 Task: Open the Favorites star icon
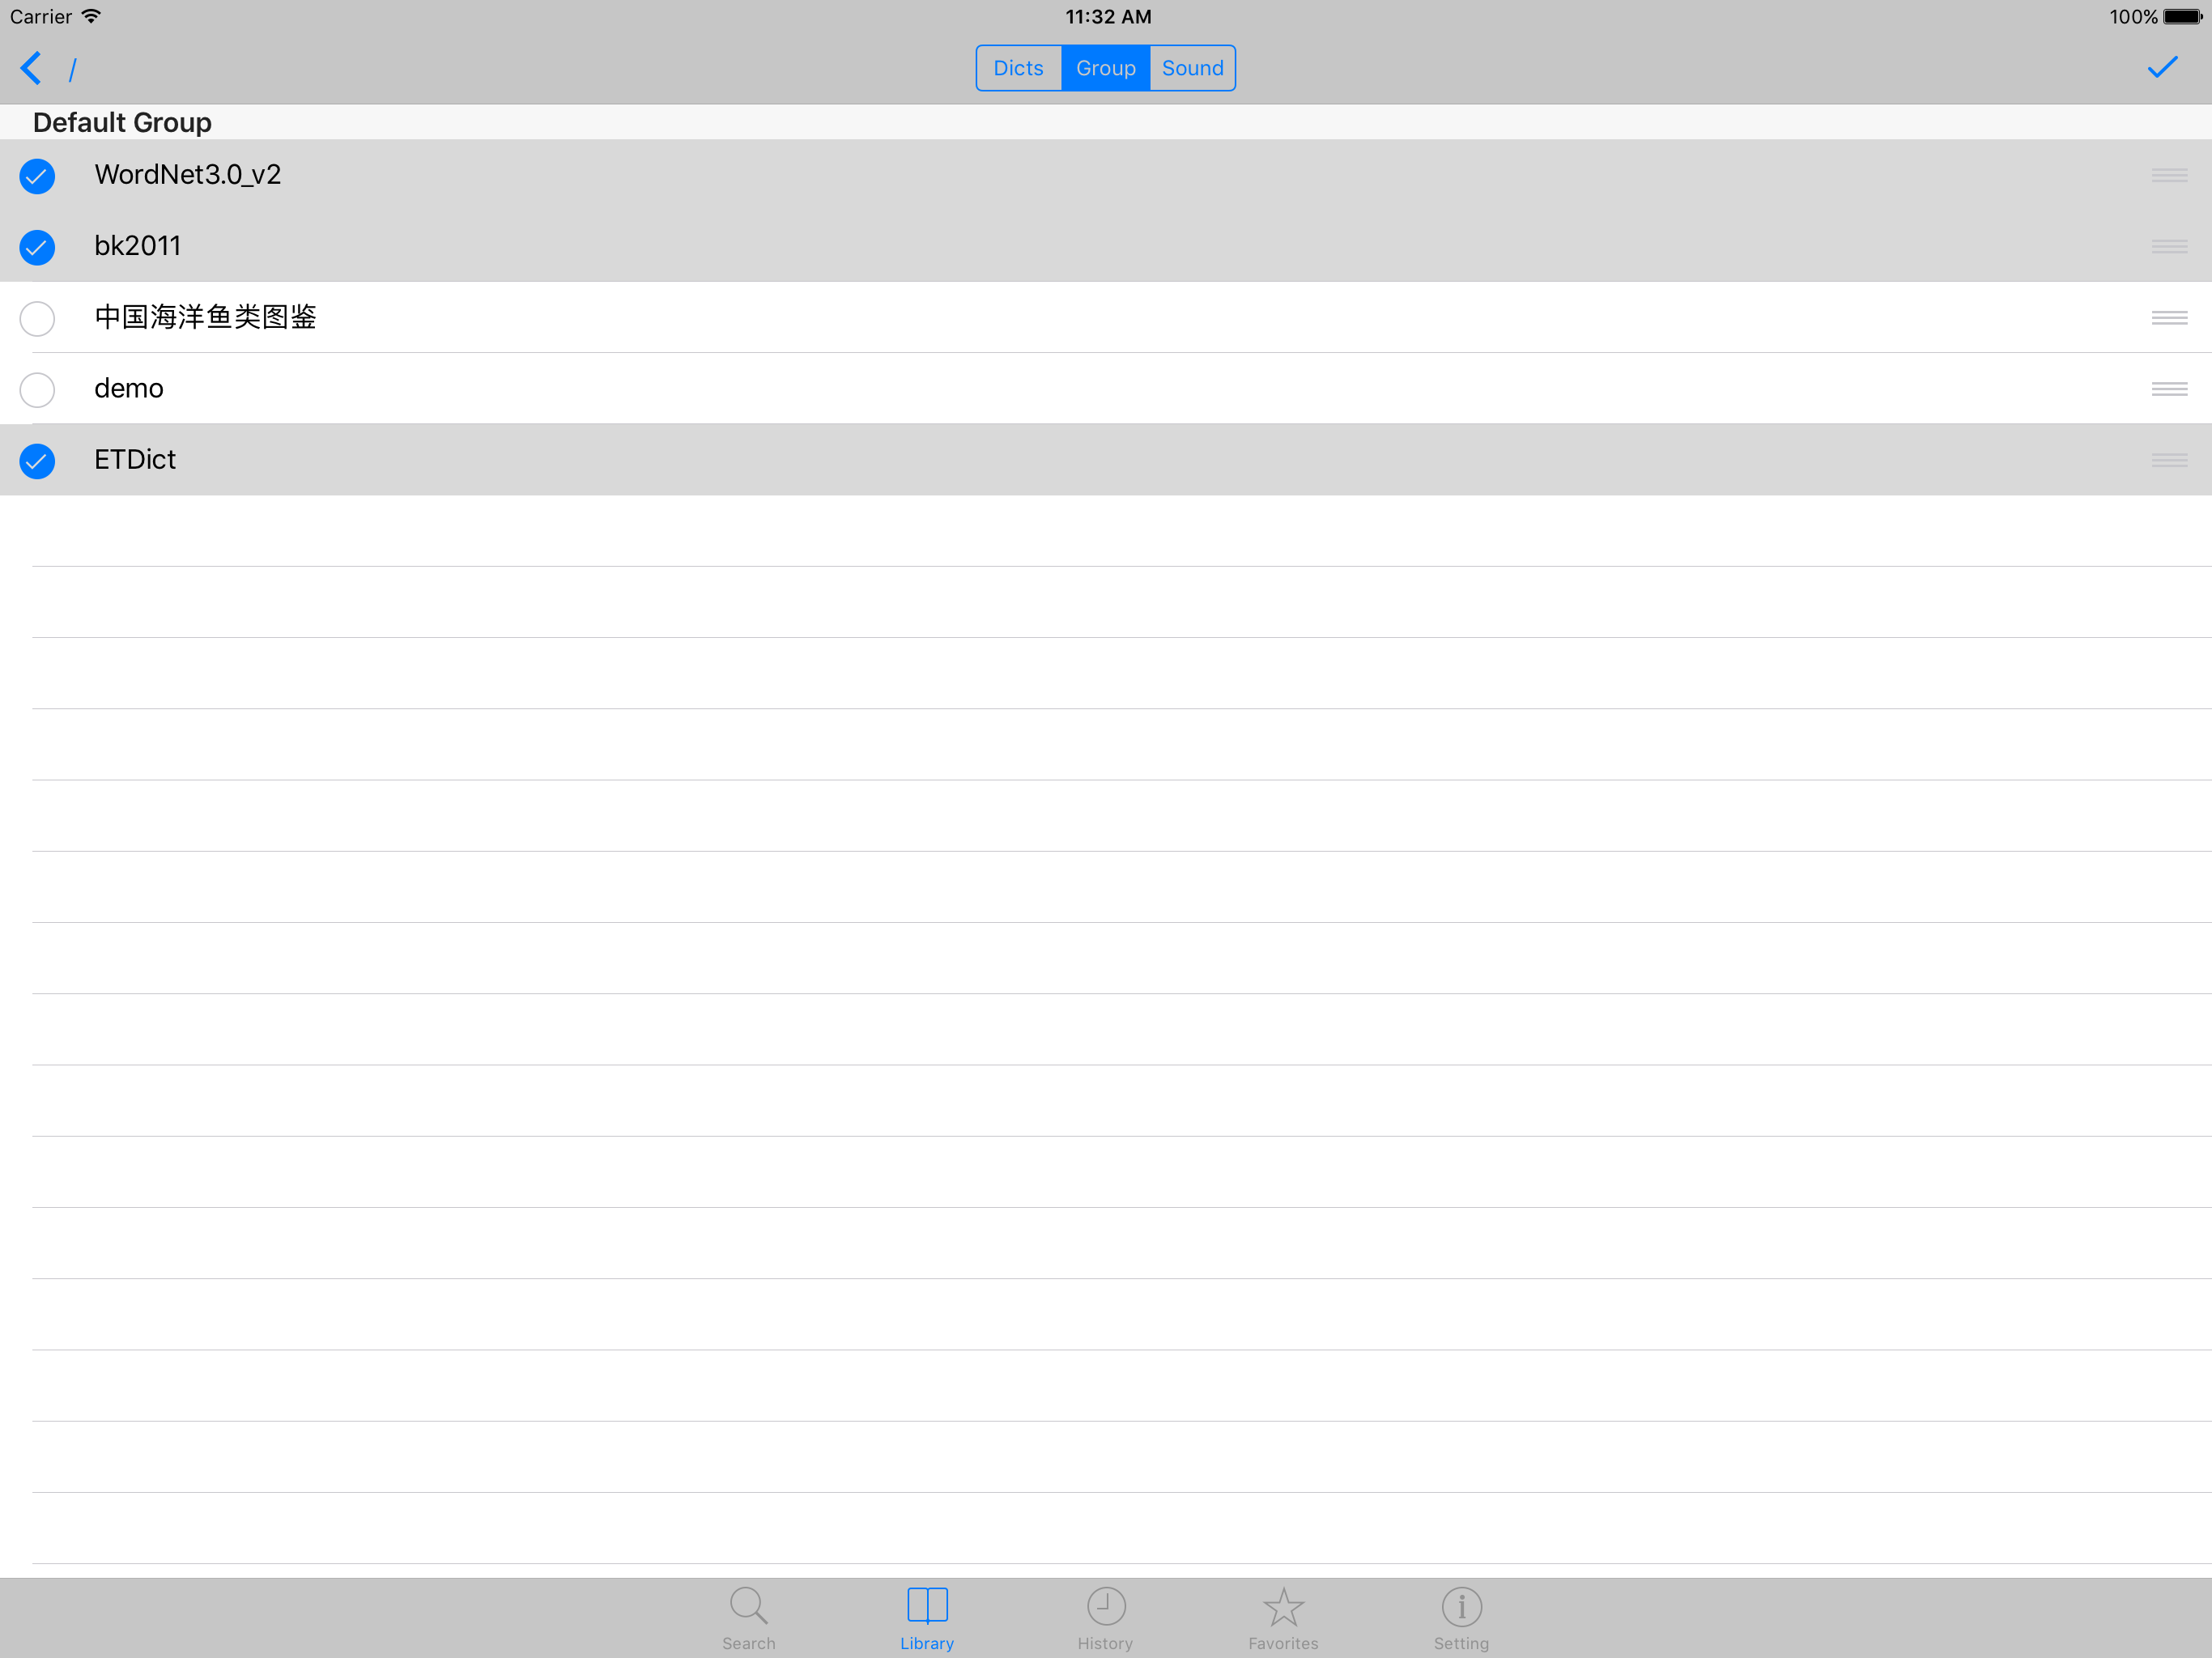pos(1283,1606)
